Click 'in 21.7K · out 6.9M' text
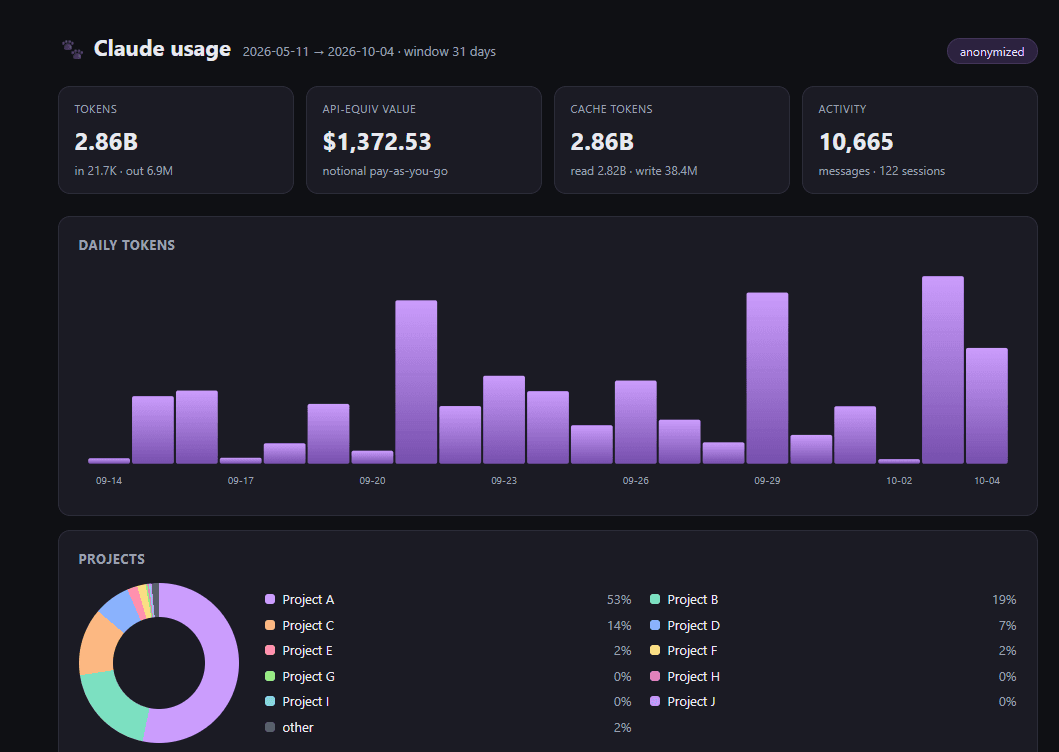This screenshot has height=752, width=1059. 124,171
